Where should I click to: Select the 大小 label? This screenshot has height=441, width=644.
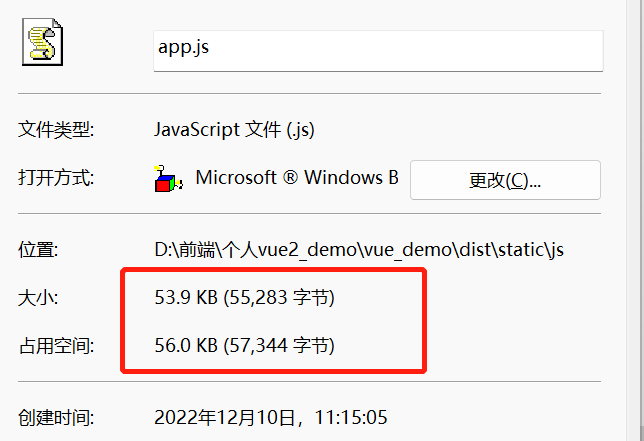(38, 297)
